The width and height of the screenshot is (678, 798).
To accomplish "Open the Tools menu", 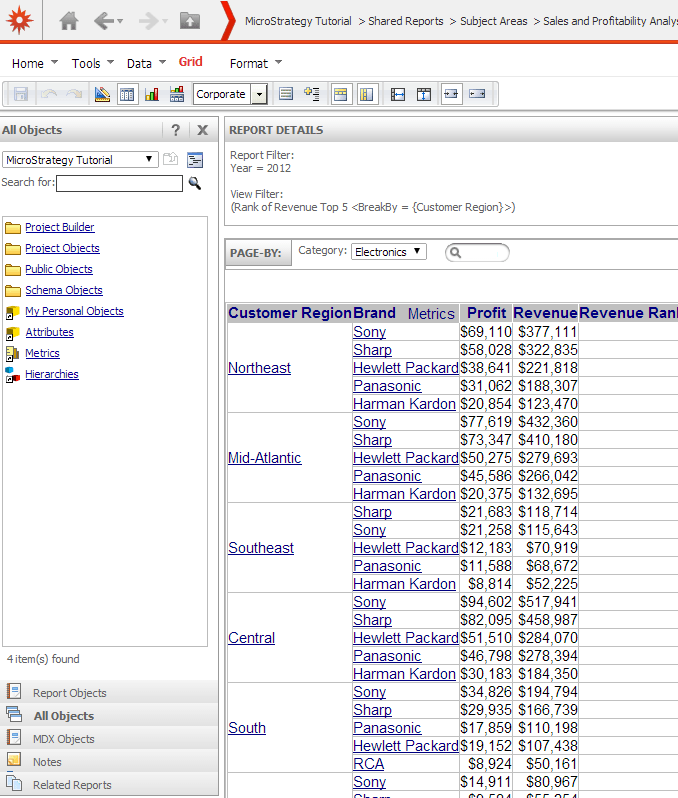I will (86, 63).
